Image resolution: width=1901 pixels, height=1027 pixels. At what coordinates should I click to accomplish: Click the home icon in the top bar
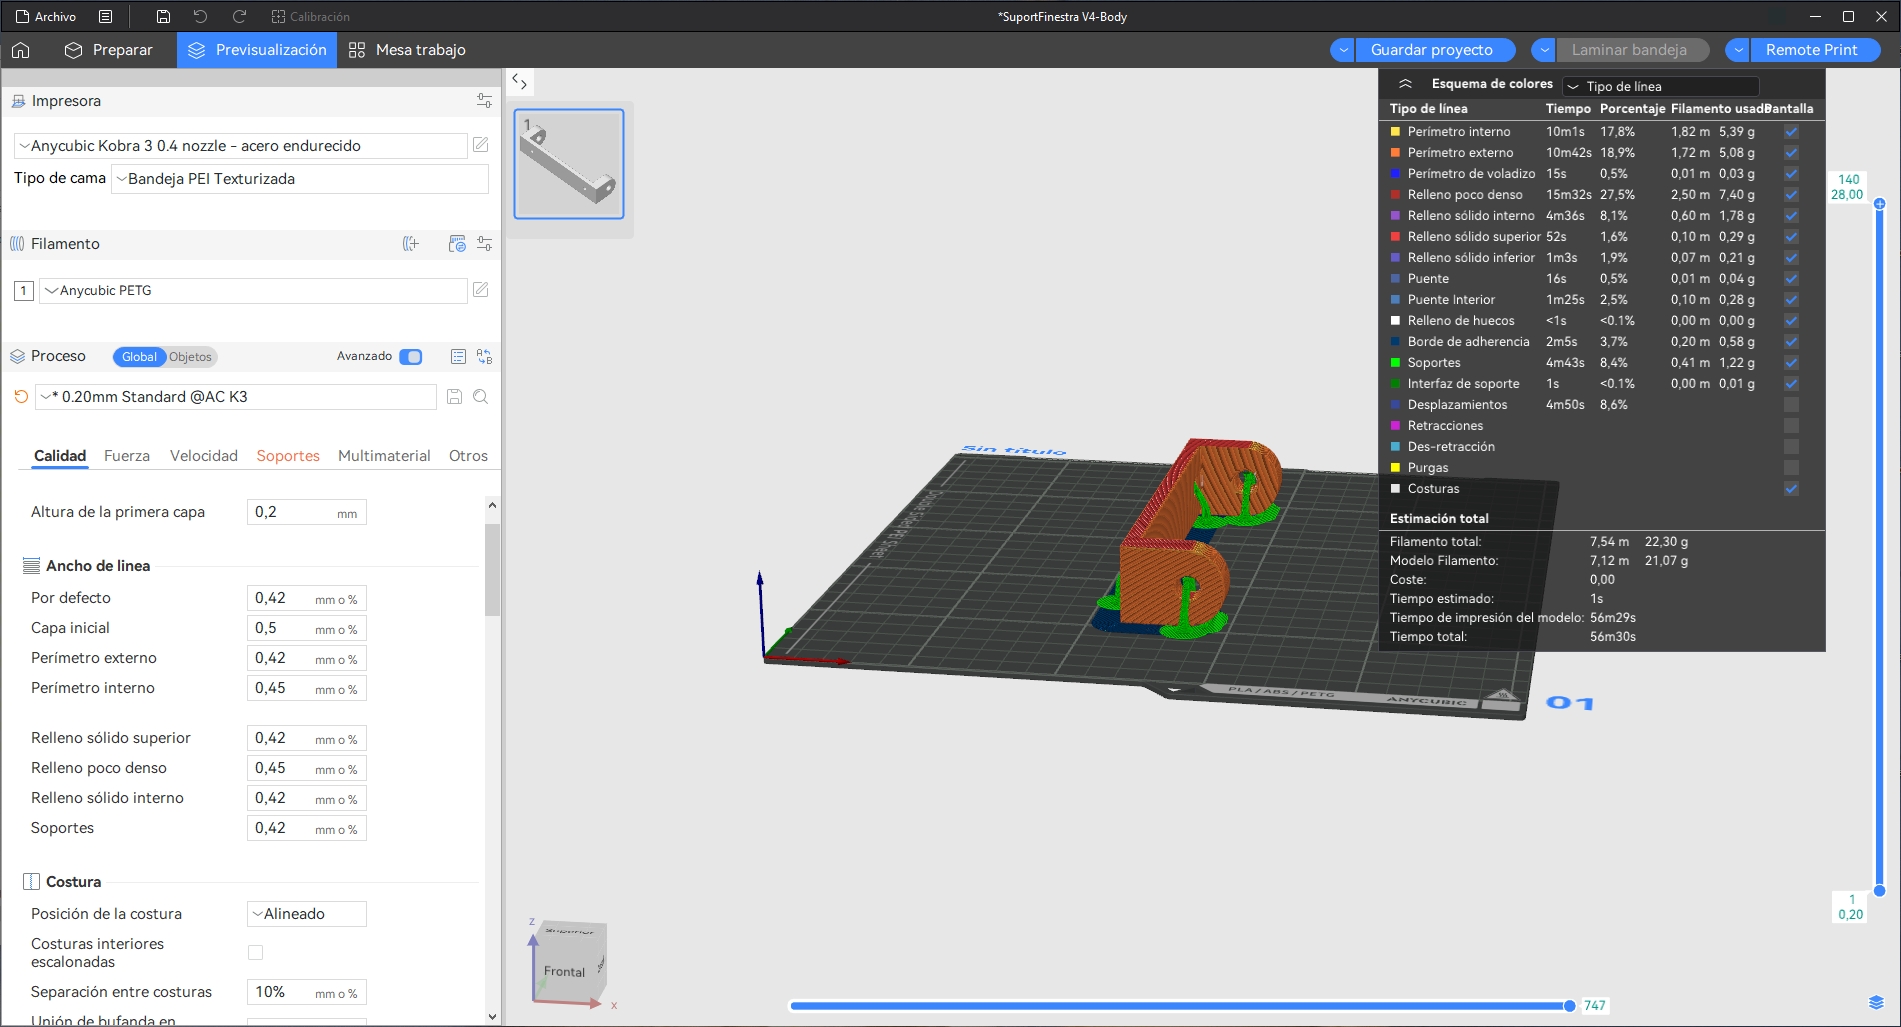tap(21, 50)
